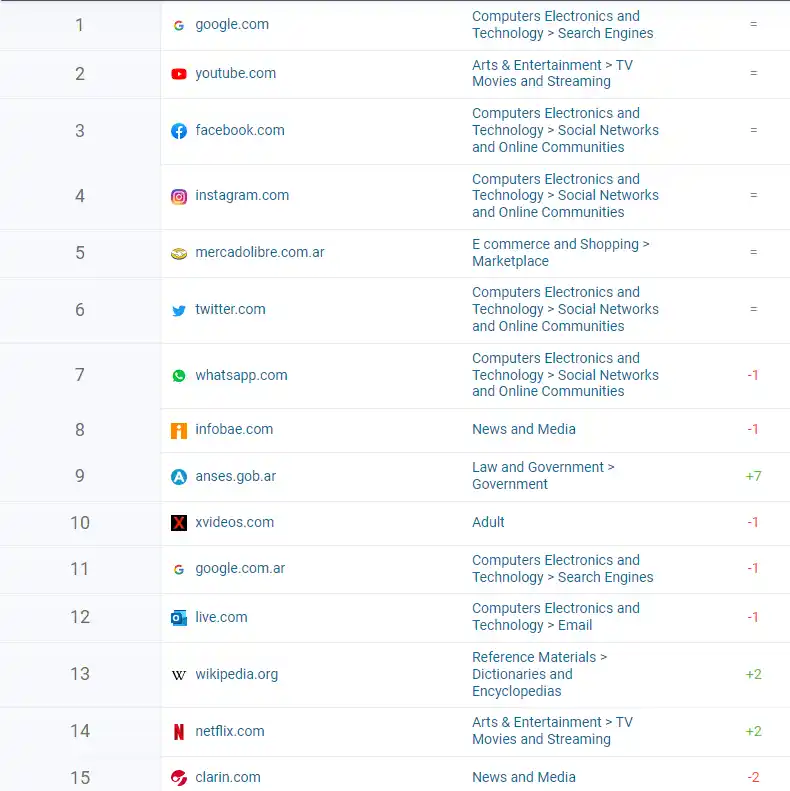
Task: Open the google.com.ar link
Action: click(x=240, y=568)
